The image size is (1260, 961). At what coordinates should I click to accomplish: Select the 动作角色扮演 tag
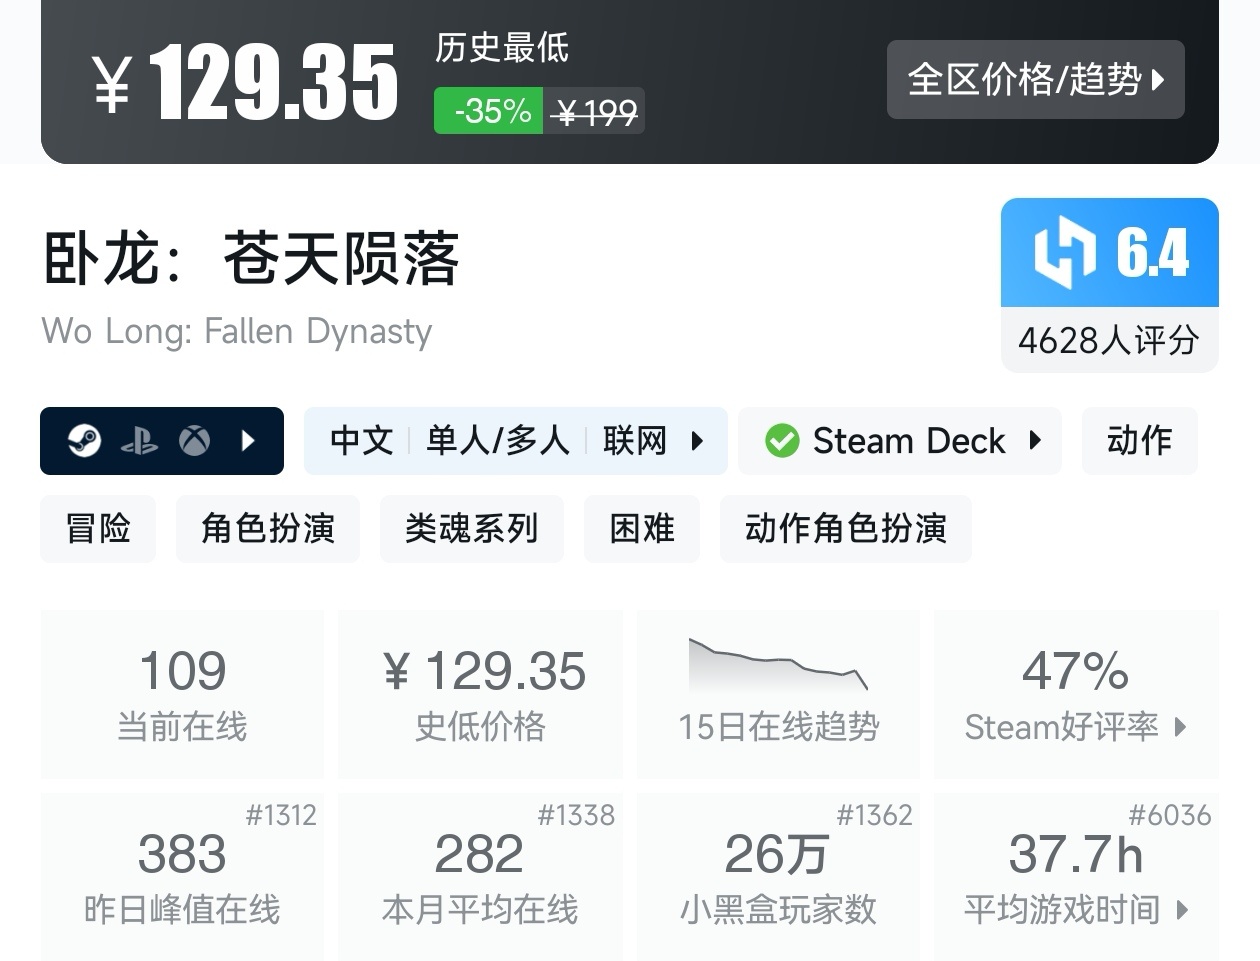point(846,528)
